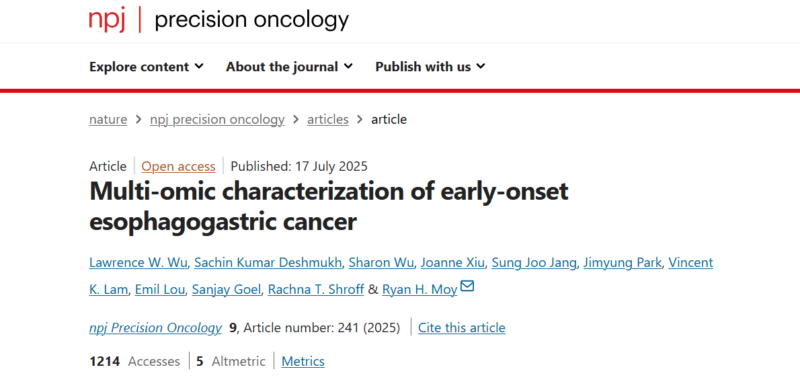Select author Joanne Xiu
The image size is (800, 386).
[454, 263]
